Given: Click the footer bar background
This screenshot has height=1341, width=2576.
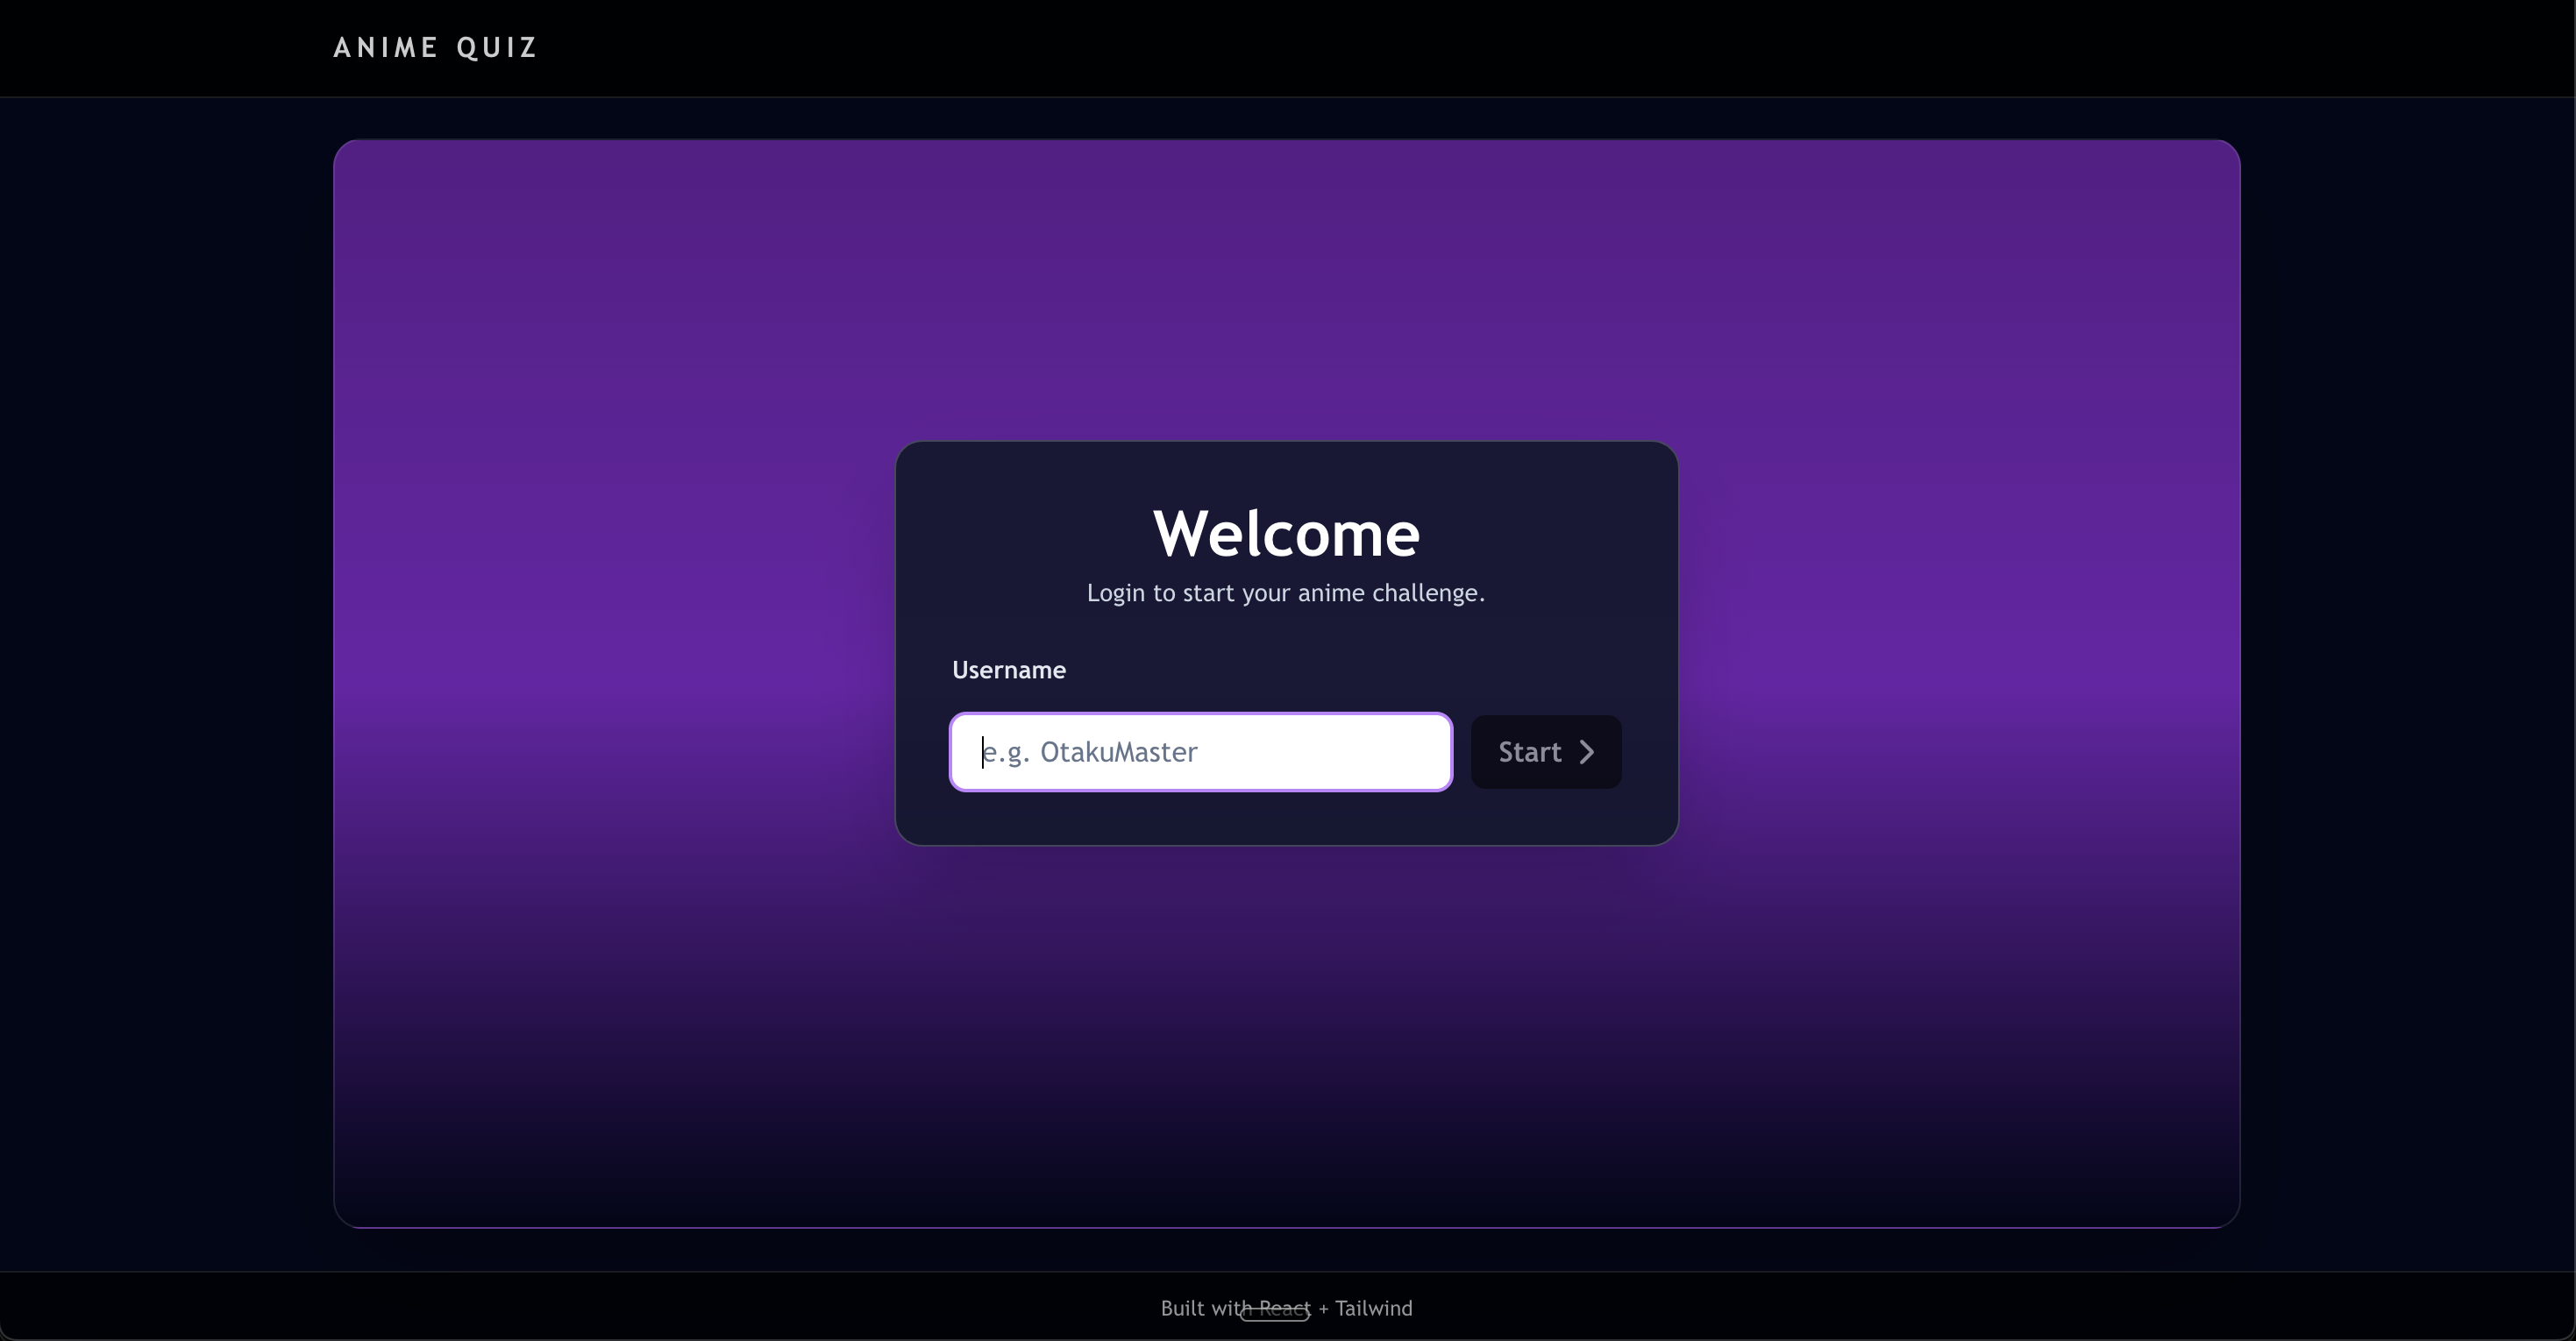Looking at the screenshot, I should click(600, 1306).
